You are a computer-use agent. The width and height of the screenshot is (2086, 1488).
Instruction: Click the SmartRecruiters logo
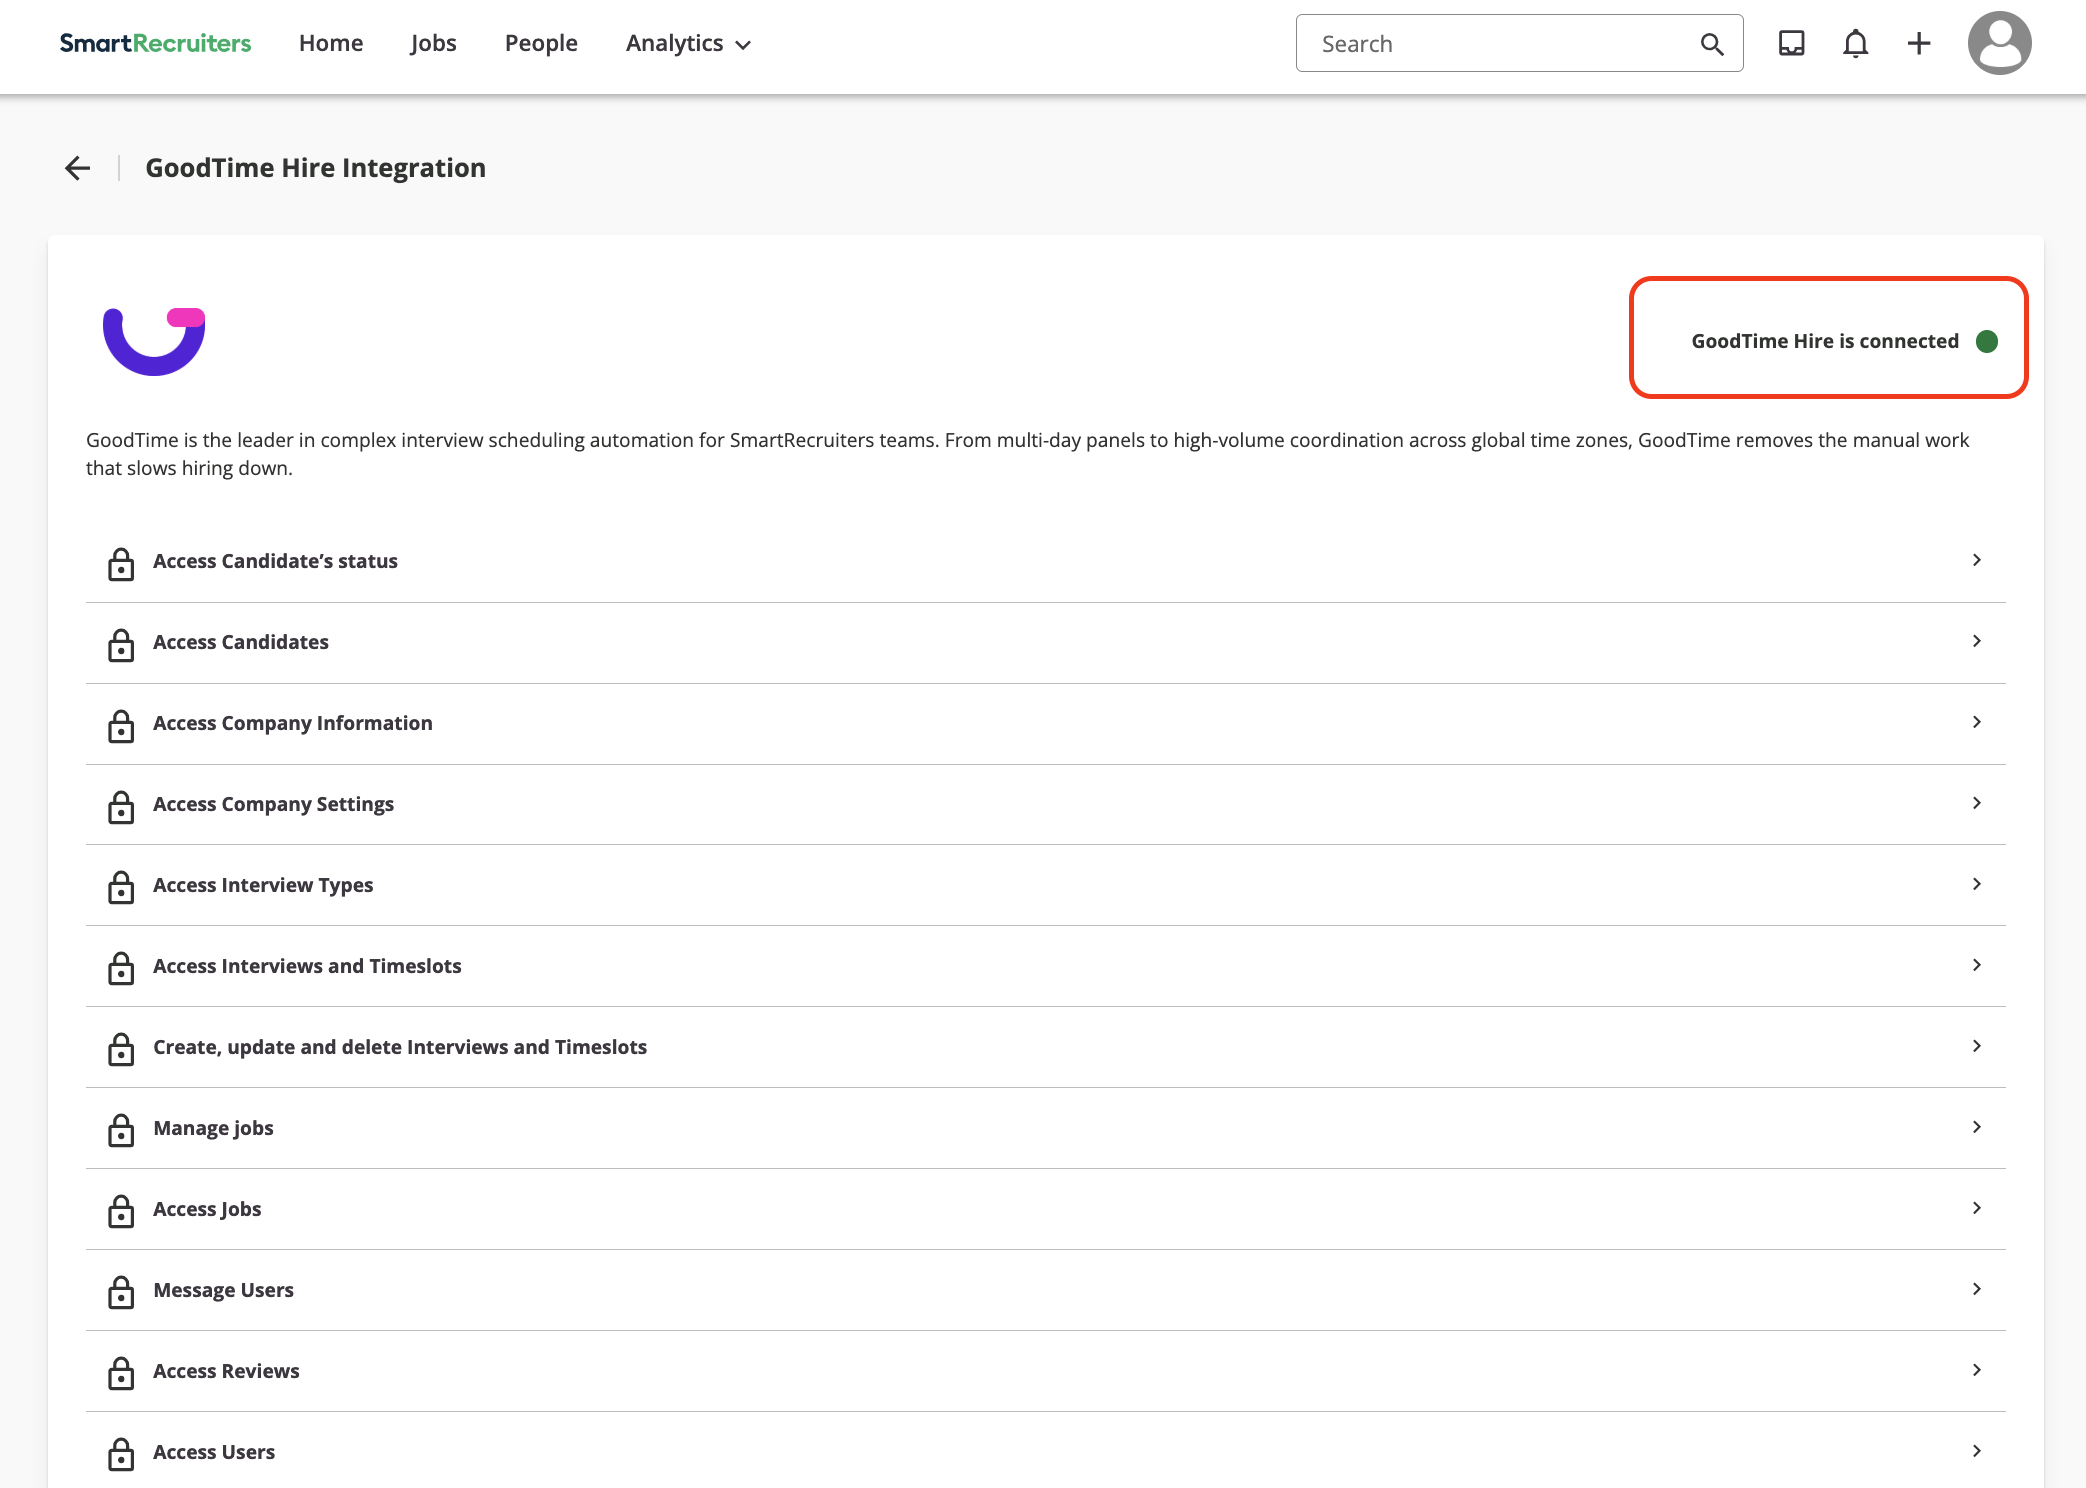(x=155, y=43)
